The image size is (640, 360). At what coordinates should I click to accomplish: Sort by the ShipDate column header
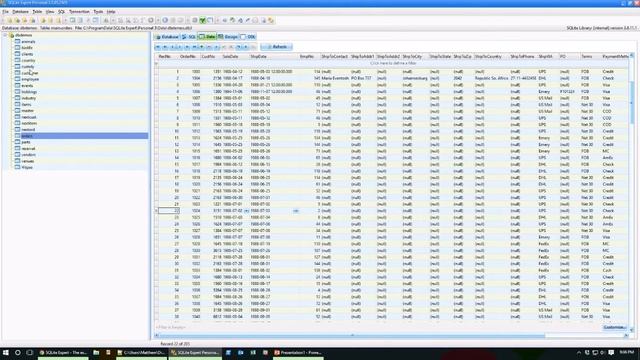click(x=274, y=57)
